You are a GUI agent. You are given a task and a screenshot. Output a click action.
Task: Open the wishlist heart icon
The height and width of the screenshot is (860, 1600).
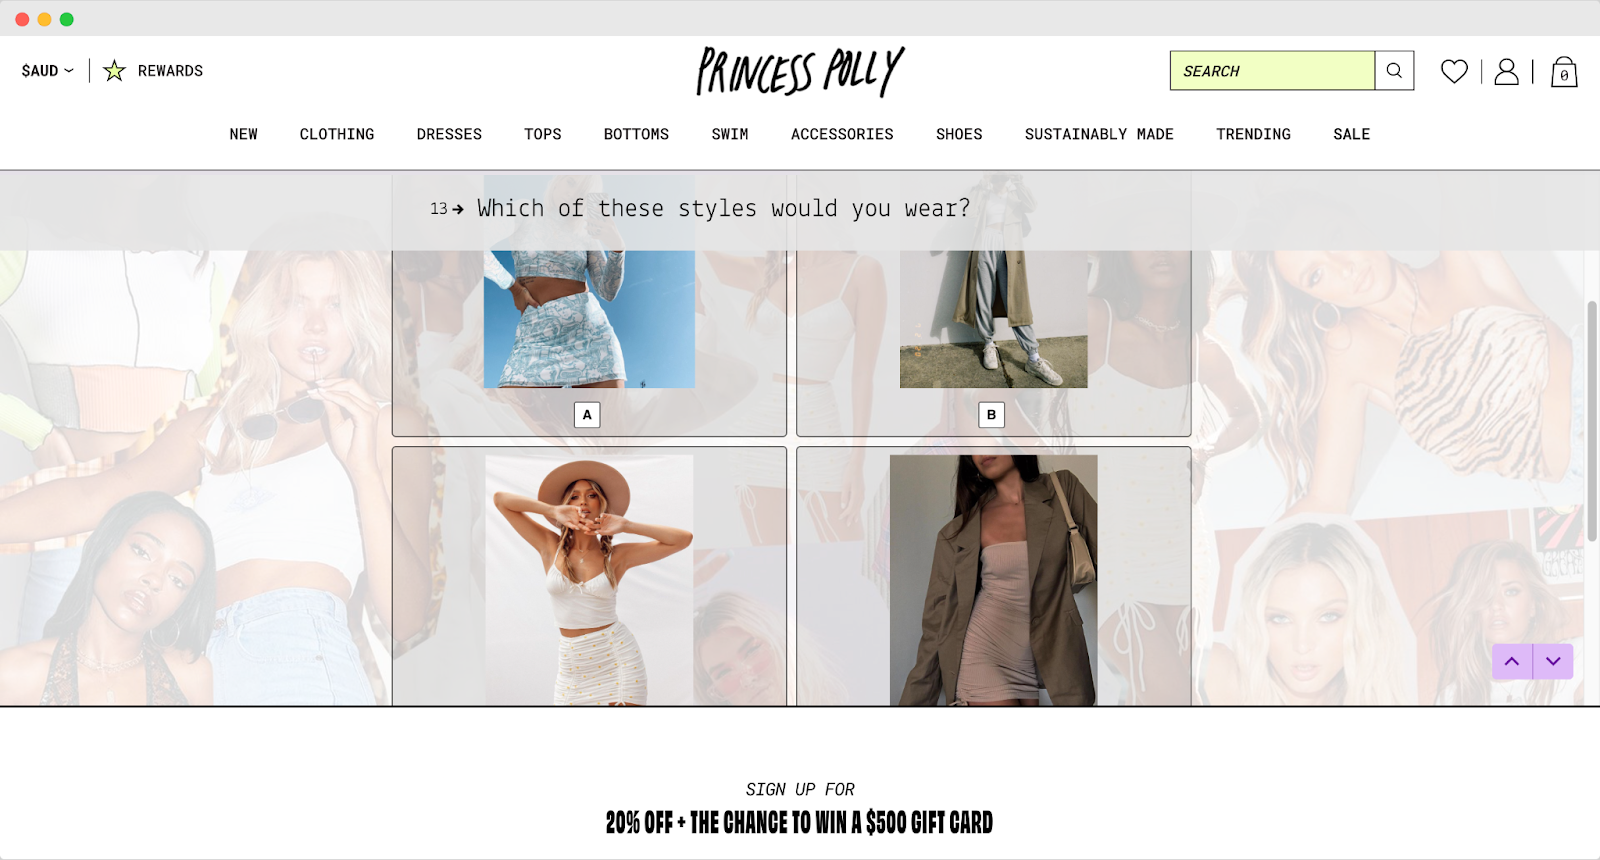(x=1454, y=71)
